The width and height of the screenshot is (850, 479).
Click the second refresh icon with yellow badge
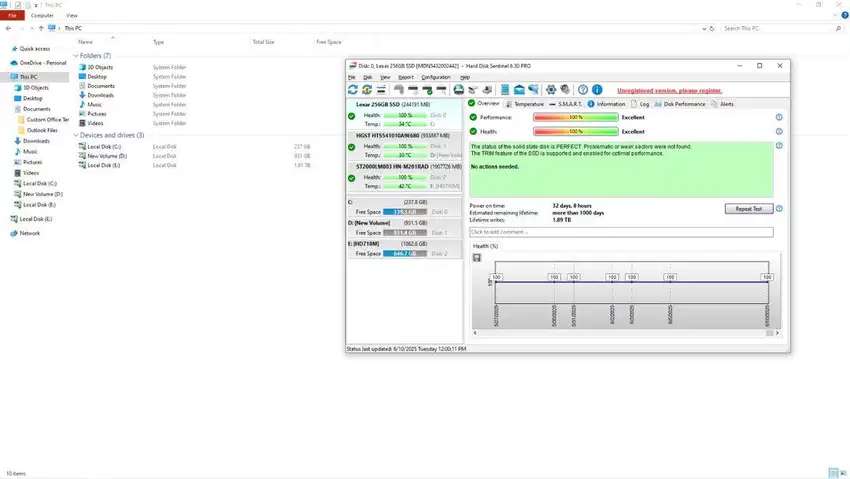(x=367, y=90)
